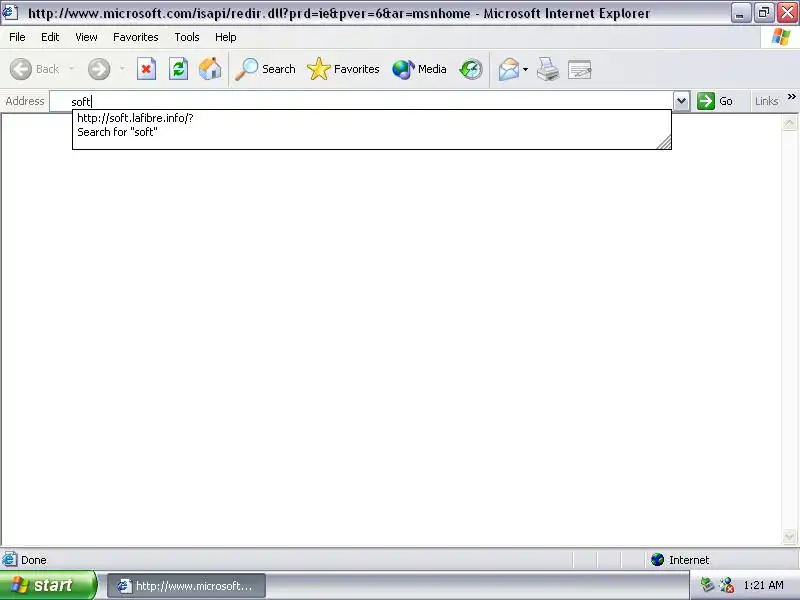The image size is (800, 600).
Task: Open the Windows Start menu
Action: [48, 585]
